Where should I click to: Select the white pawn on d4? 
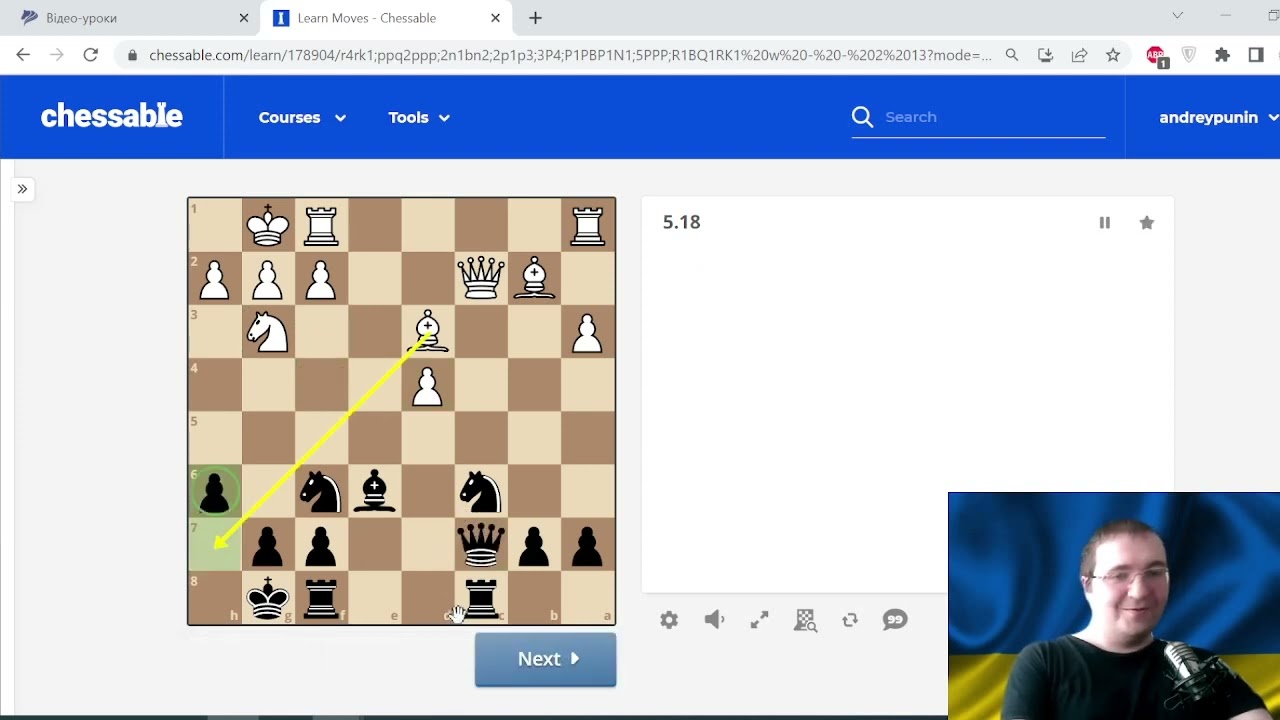(x=428, y=385)
